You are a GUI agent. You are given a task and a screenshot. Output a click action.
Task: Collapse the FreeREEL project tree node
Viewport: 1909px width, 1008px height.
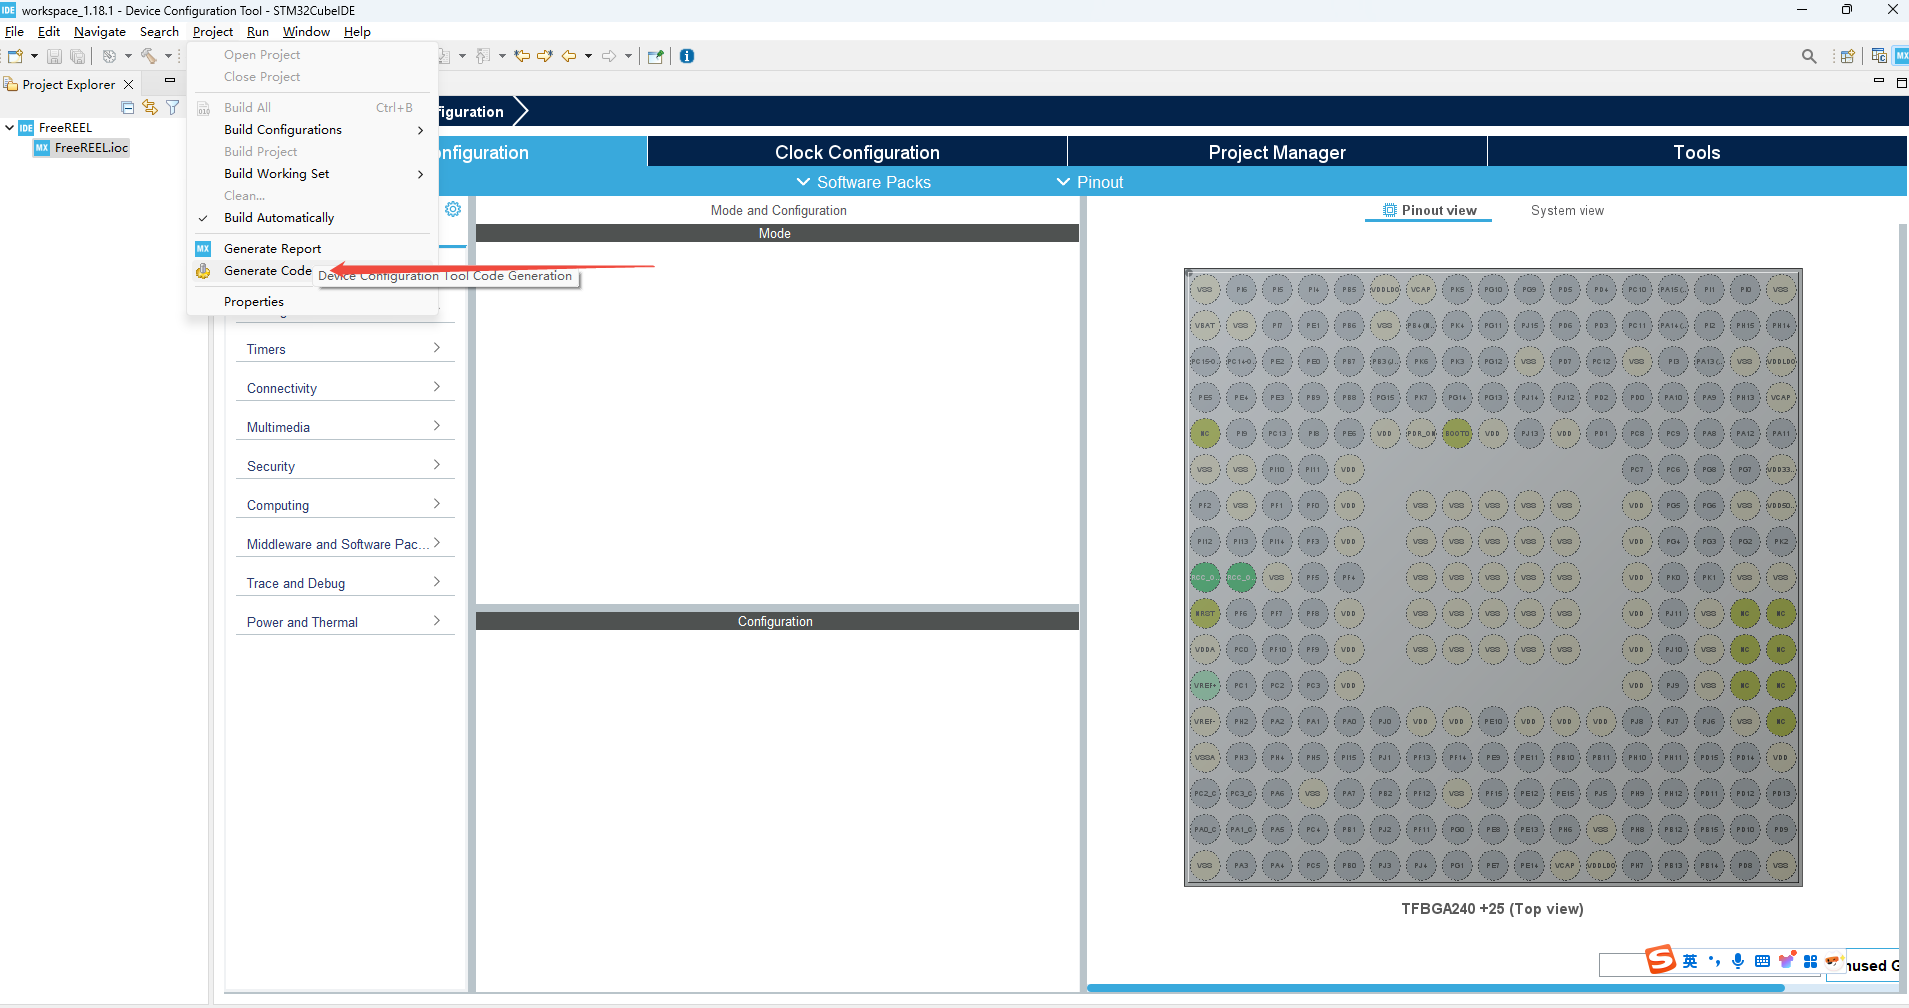9,128
